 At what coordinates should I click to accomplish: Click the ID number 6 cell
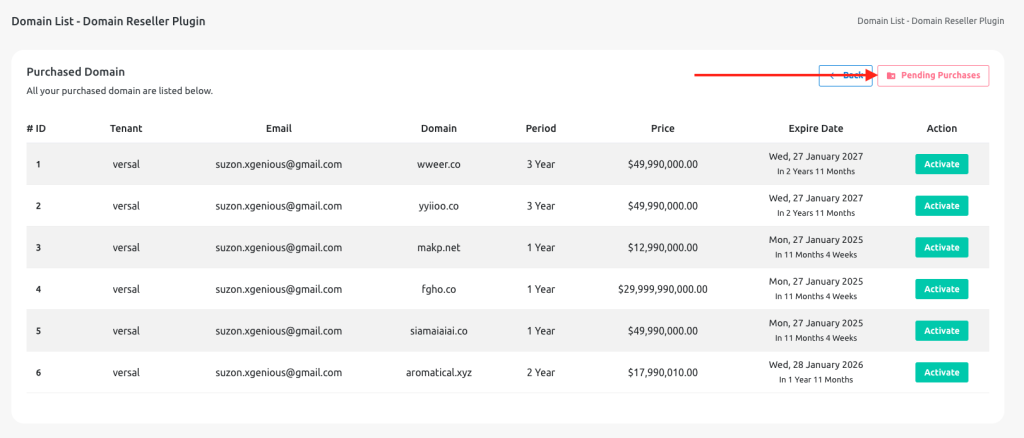tap(39, 373)
